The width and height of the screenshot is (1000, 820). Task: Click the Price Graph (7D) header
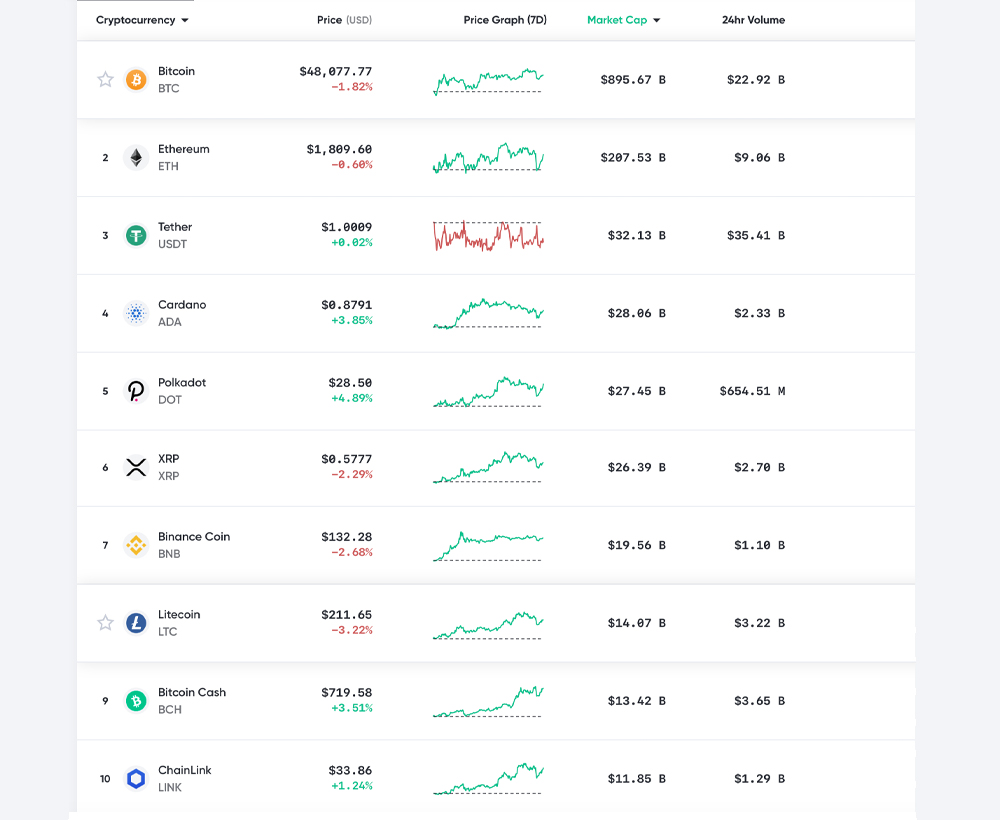click(505, 20)
